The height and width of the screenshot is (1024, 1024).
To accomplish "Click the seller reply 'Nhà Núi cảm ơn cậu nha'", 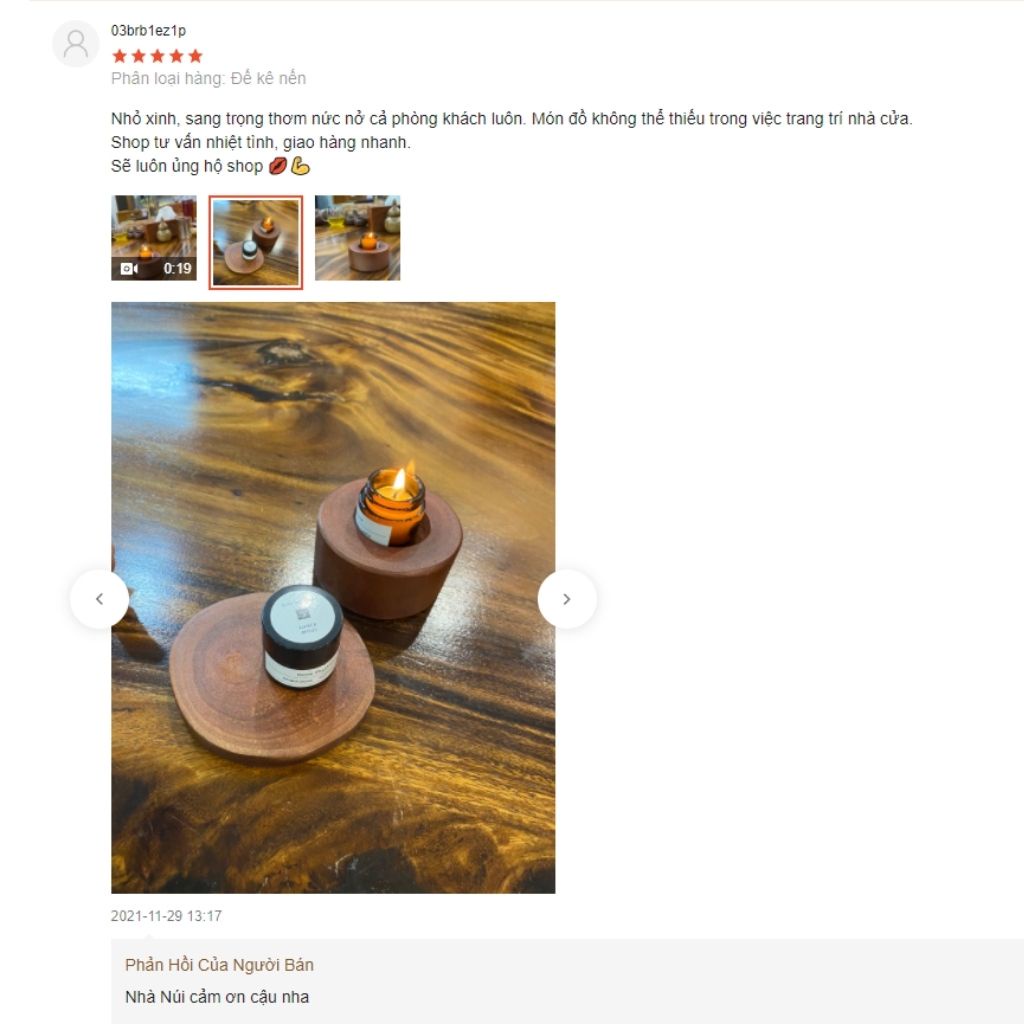I will click(x=217, y=997).
